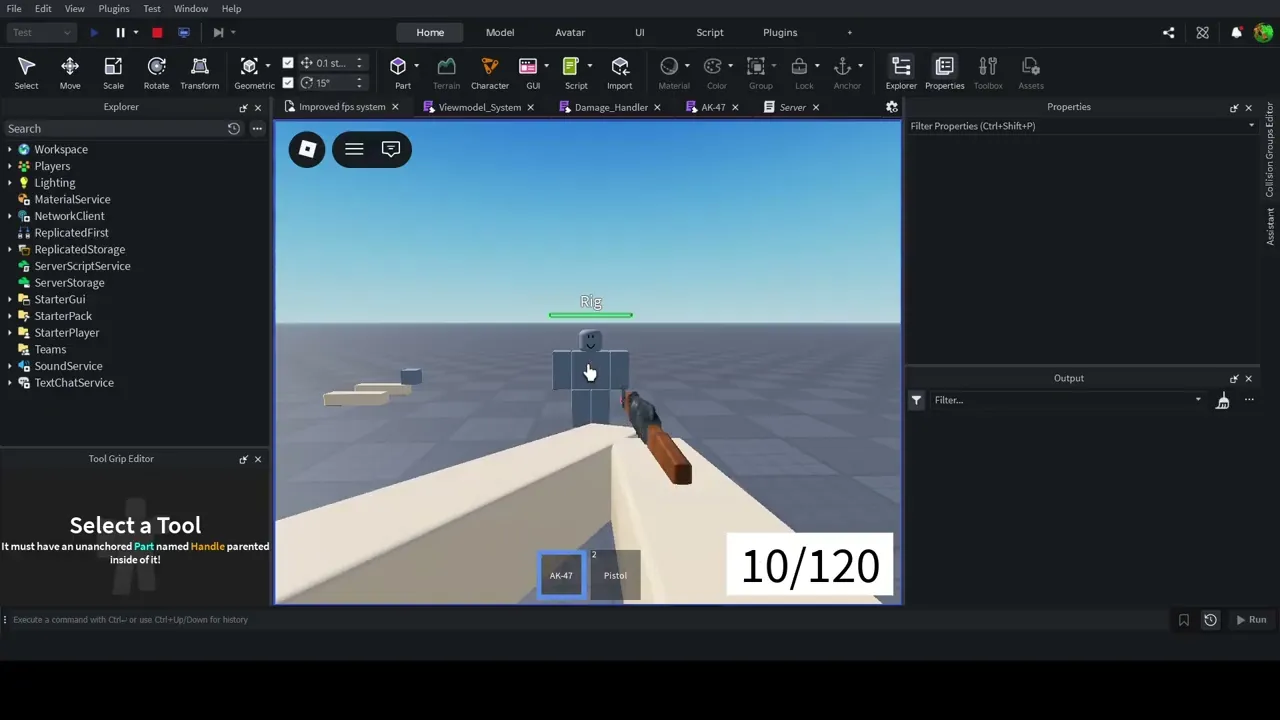Open the Plugins menu in menu bar

tap(113, 8)
